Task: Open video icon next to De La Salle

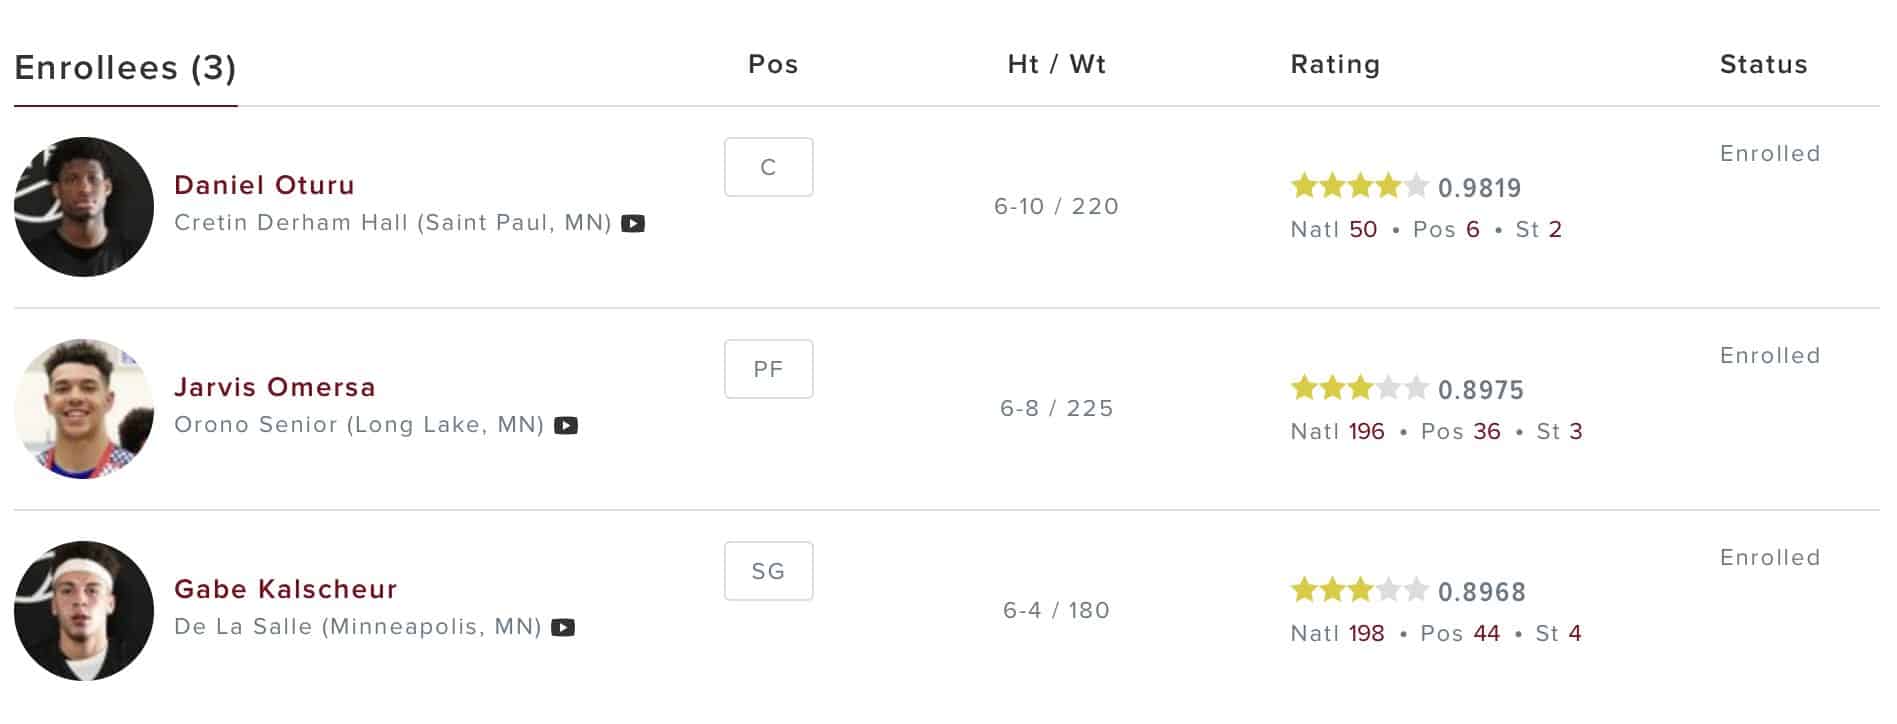Action: 563,628
